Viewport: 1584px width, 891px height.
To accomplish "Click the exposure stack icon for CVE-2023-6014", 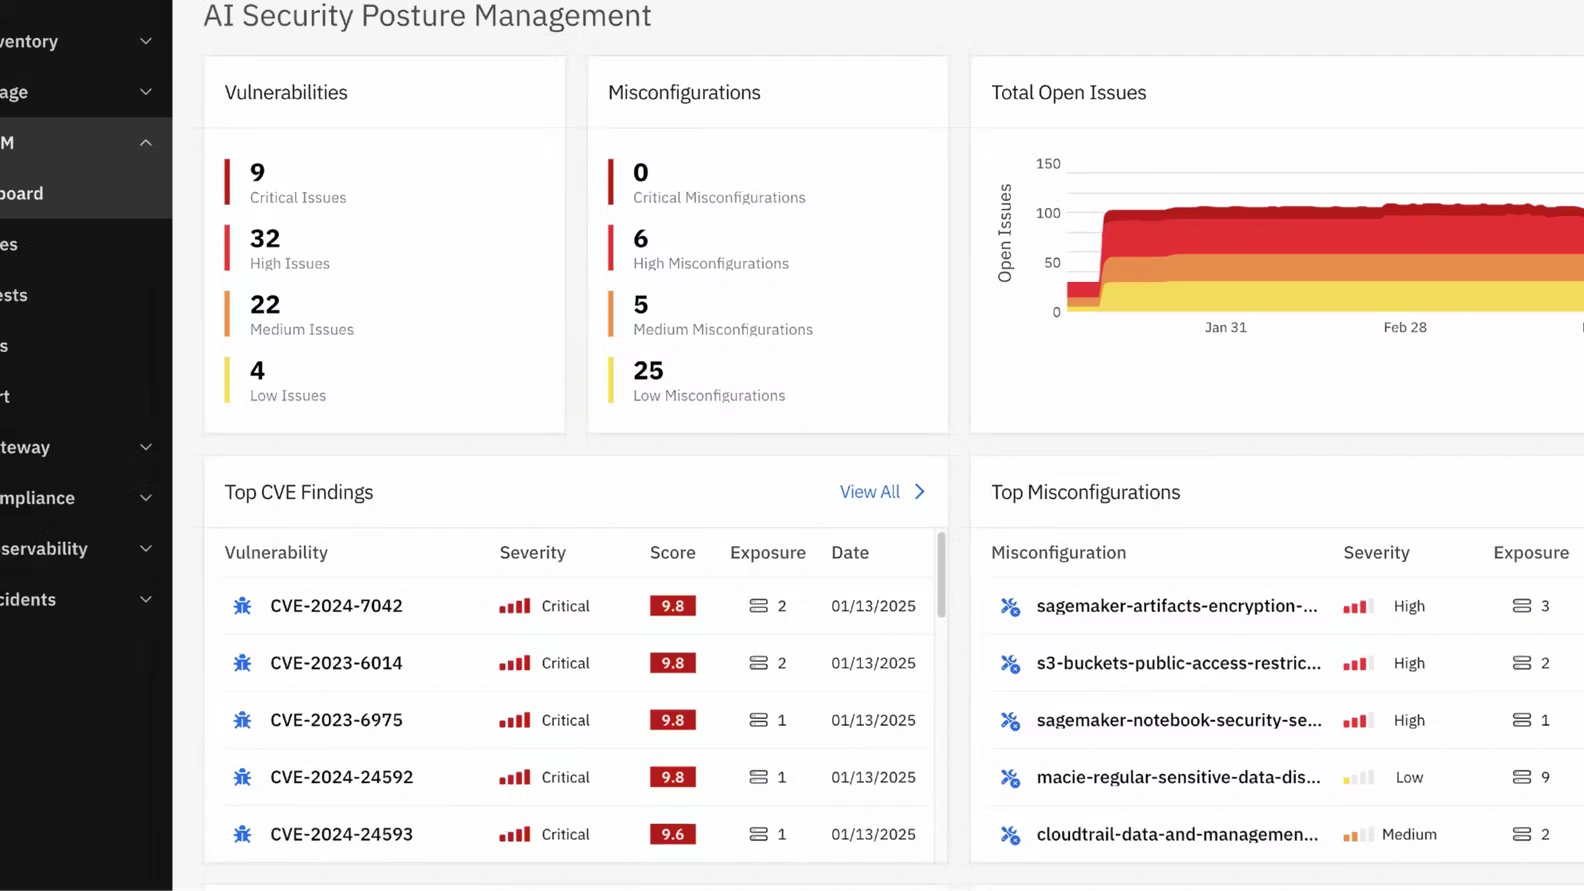I will coord(758,663).
